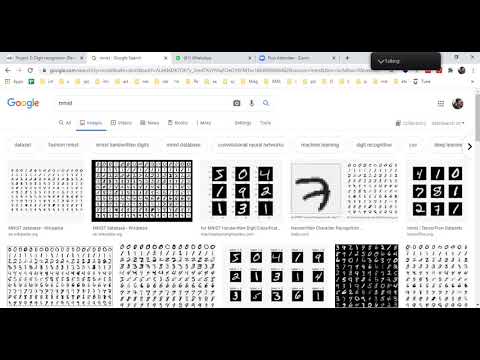The width and height of the screenshot is (480, 360).
Task: Filter by the 'fashion mnist' chip
Action: pyautogui.click(x=63, y=145)
